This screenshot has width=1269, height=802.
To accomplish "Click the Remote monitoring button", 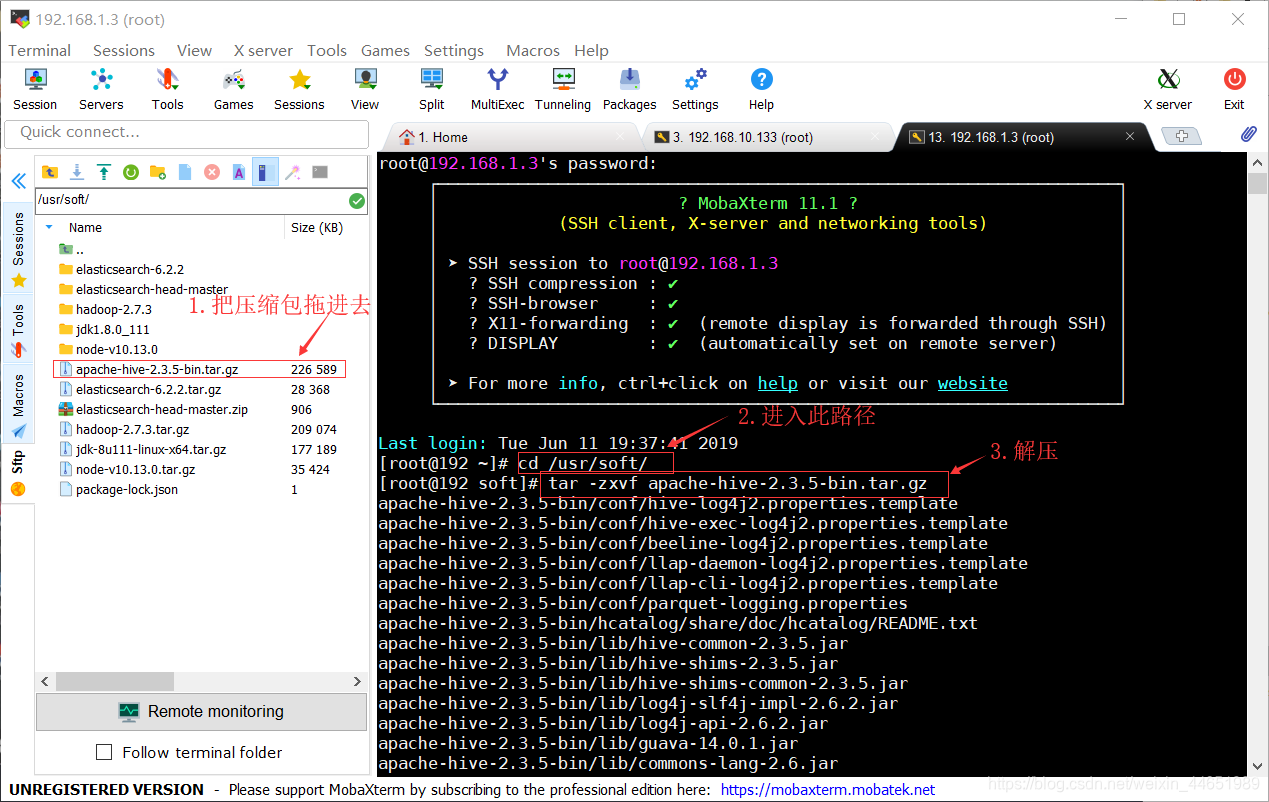I will click(202, 712).
